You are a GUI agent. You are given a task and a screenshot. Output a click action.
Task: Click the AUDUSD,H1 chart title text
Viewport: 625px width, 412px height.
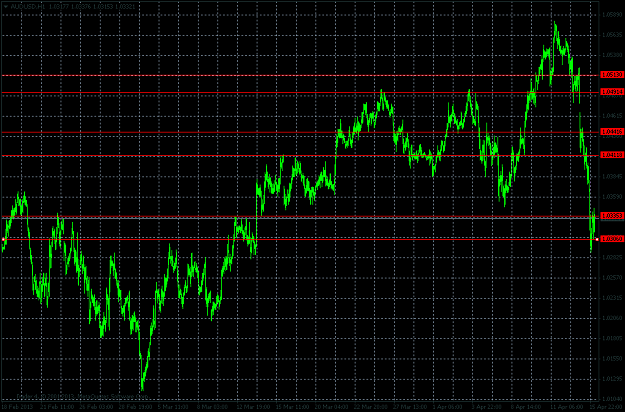pos(28,7)
